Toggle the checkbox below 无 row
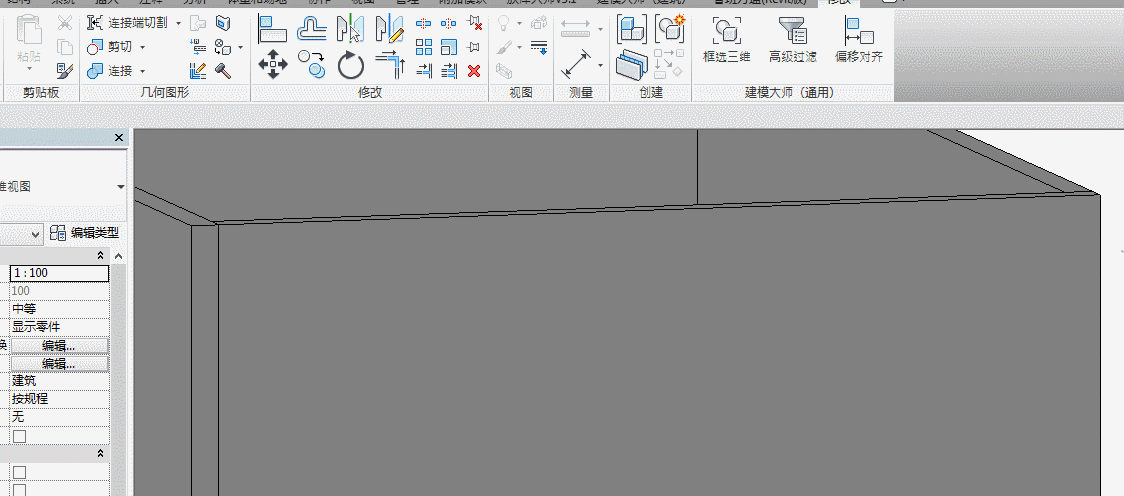Viewport: 1124px width, 496px height. click(19, 436)
